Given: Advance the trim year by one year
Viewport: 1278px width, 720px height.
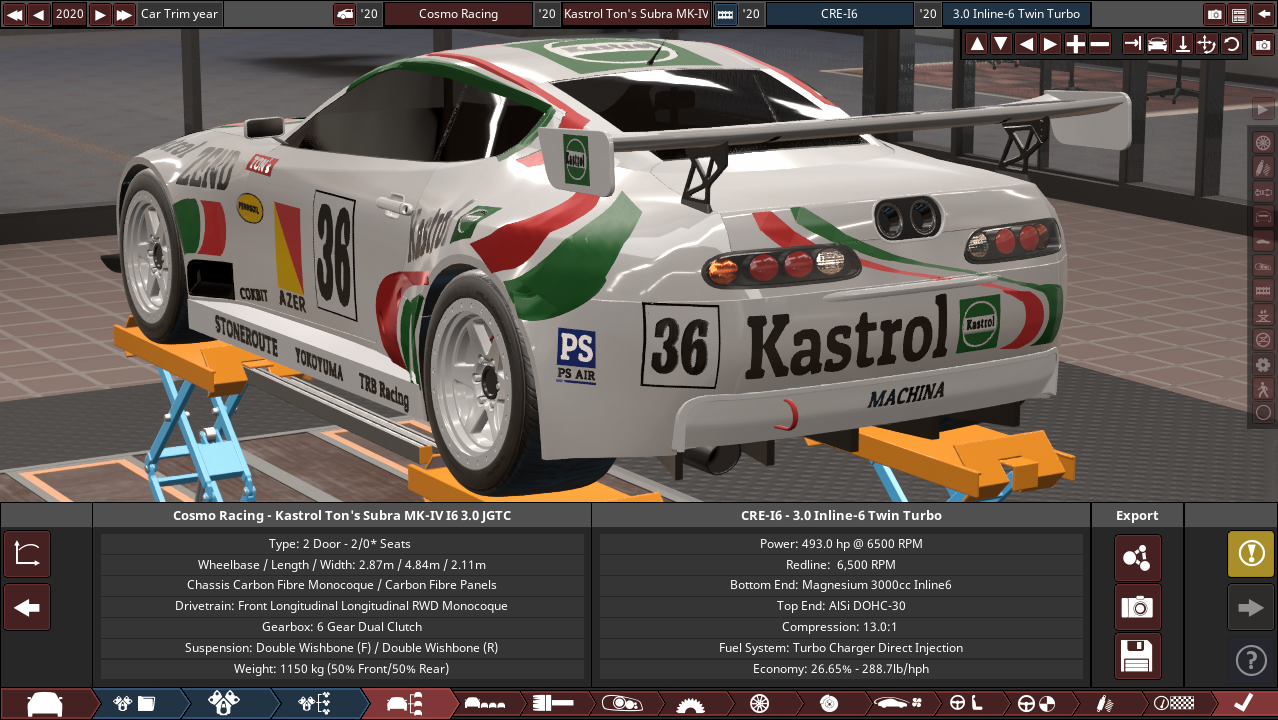Looking at the screenshot, I should tap(100, 14).
